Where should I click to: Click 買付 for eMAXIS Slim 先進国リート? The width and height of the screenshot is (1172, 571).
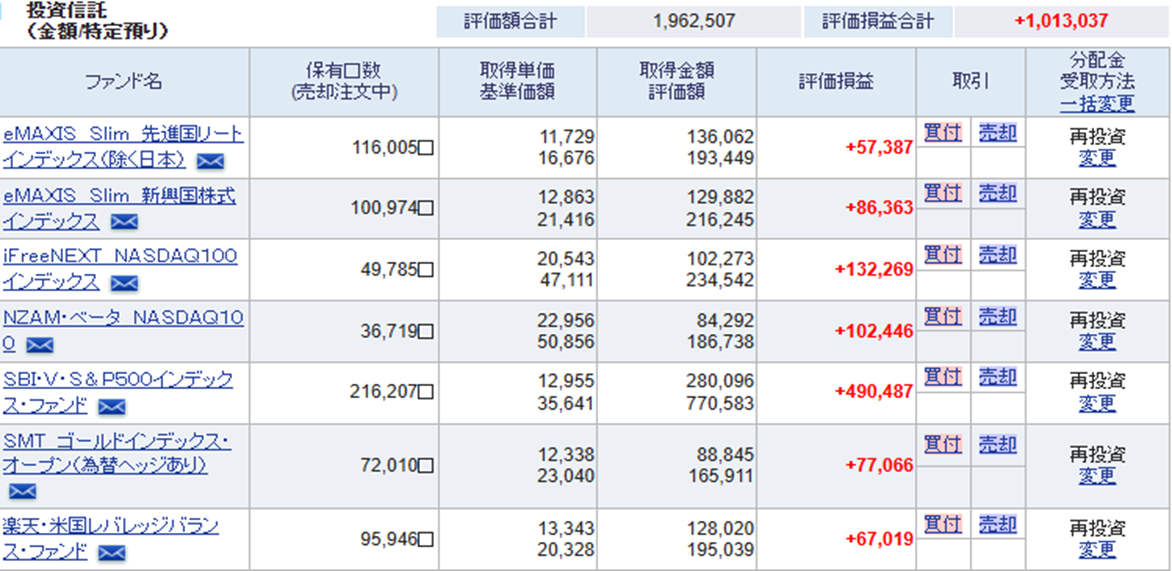(943, 132)
